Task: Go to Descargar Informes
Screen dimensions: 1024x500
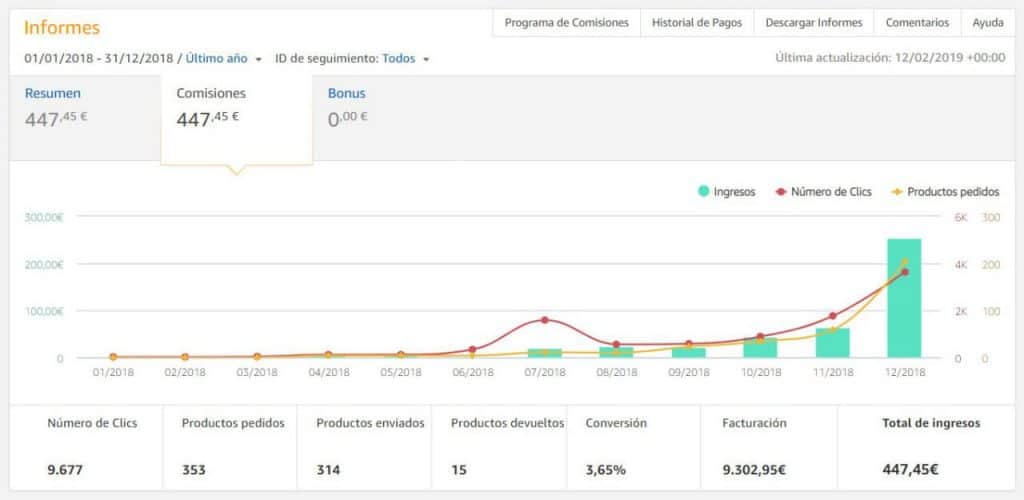Action: click(814, 23)
